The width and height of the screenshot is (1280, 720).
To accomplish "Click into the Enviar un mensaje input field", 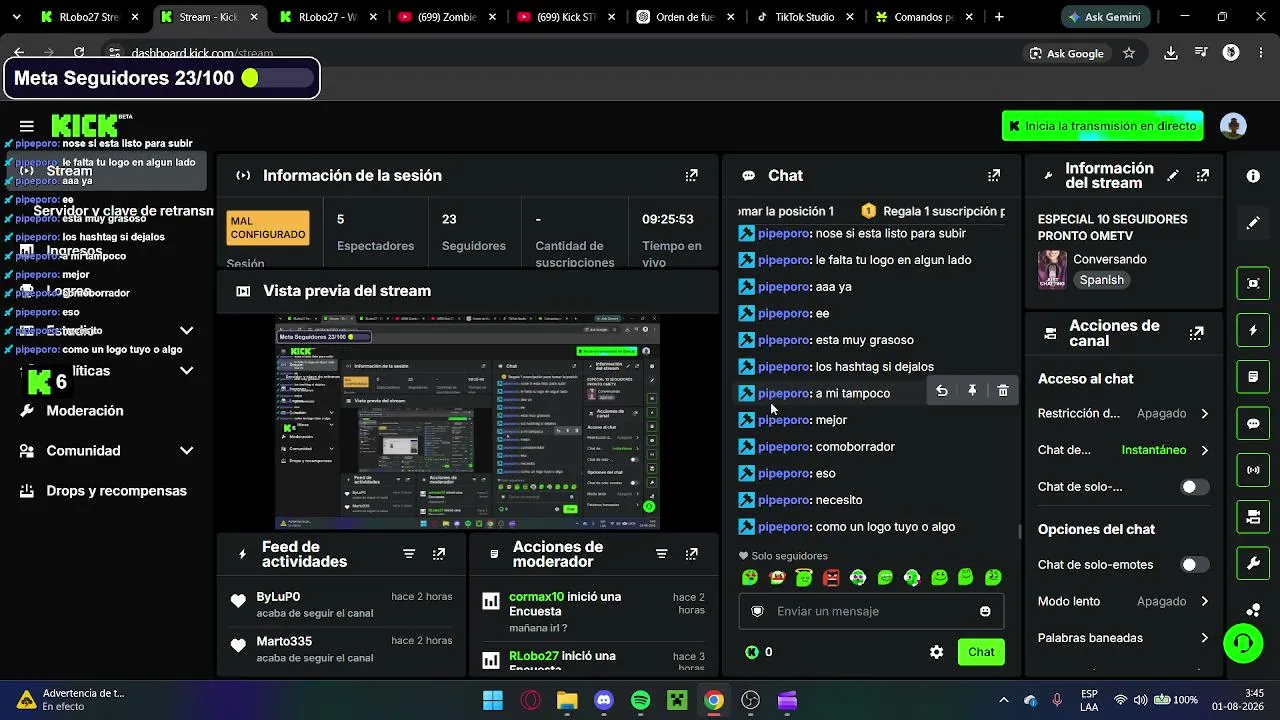I will (x=871, y=611).
